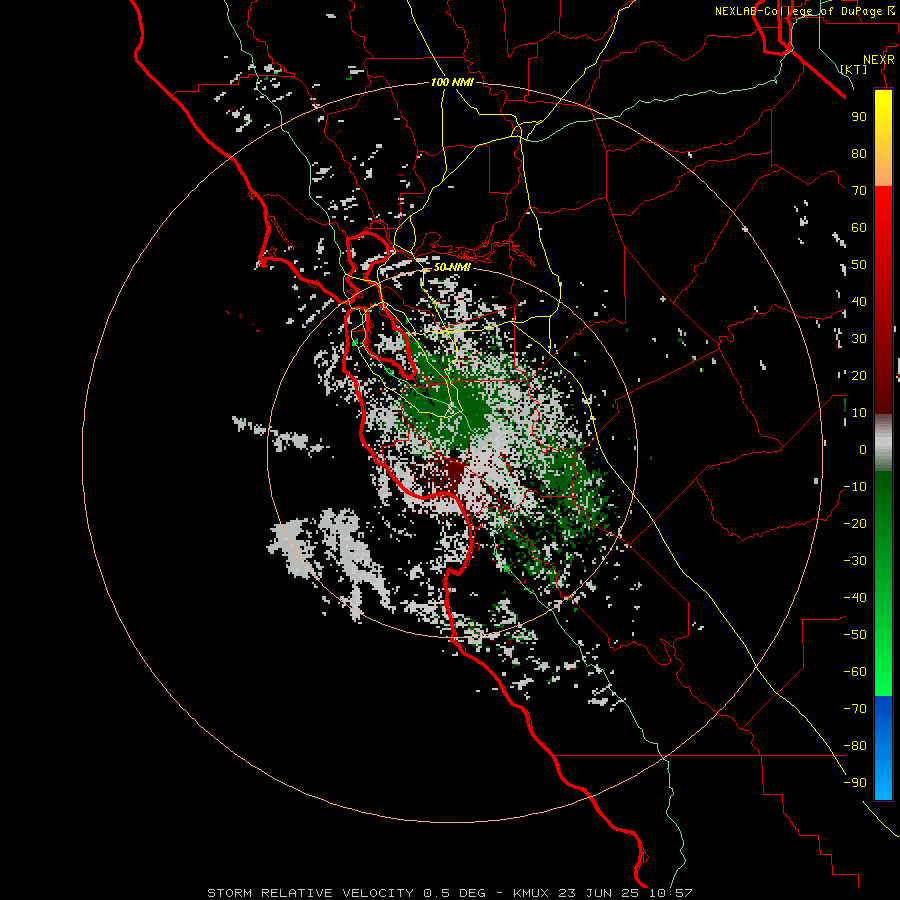The image size is (900, 900).
Task: Click the 50 value on the color scale
Action: point(859,265)
